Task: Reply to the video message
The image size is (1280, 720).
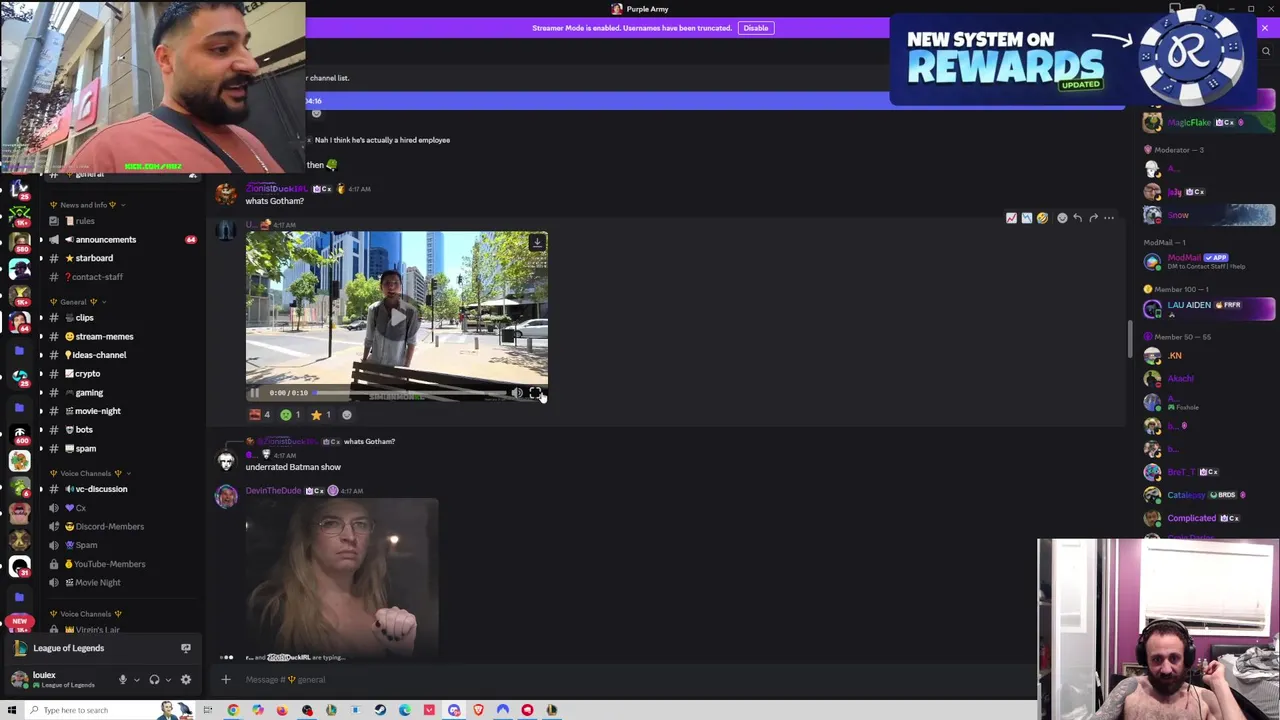Action: [x=1078, y=218]
